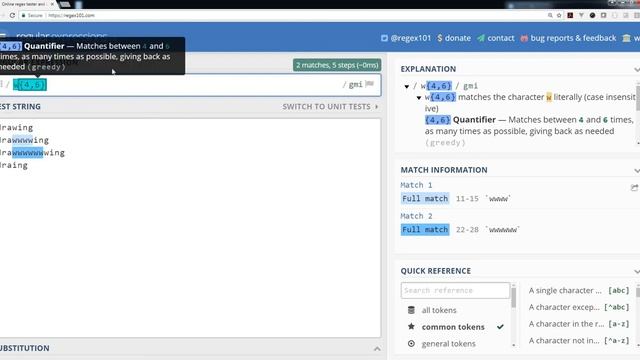Image resolution: width=640 pixels, height=360 pixels.
Task: Click the target icon beside general tokens
Action: tap(411, 344)
